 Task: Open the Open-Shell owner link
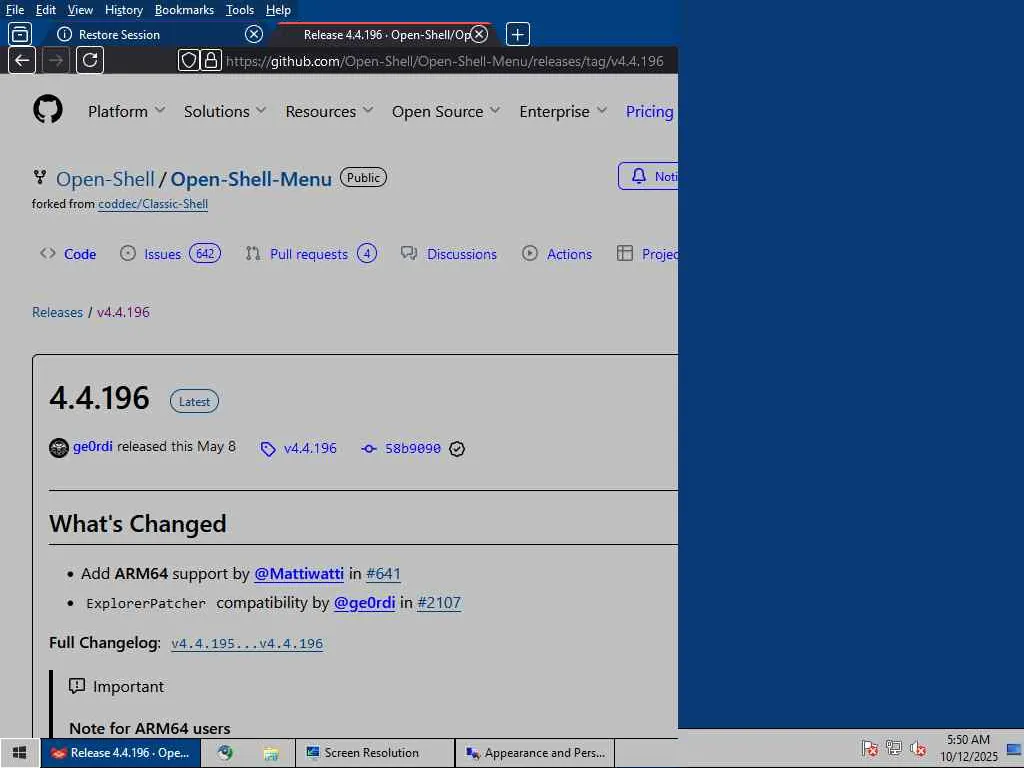105,179
